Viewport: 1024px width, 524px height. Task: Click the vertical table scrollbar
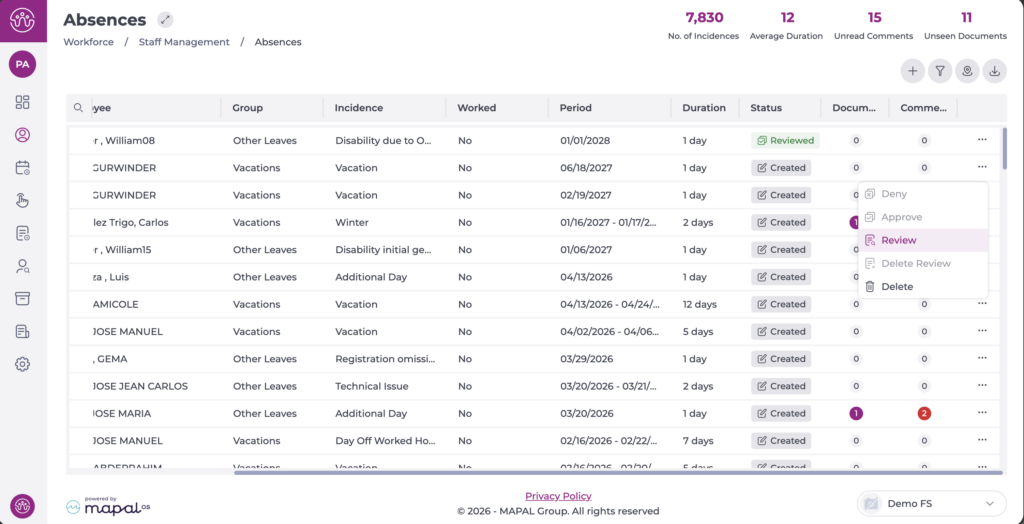click(1003, 150)
